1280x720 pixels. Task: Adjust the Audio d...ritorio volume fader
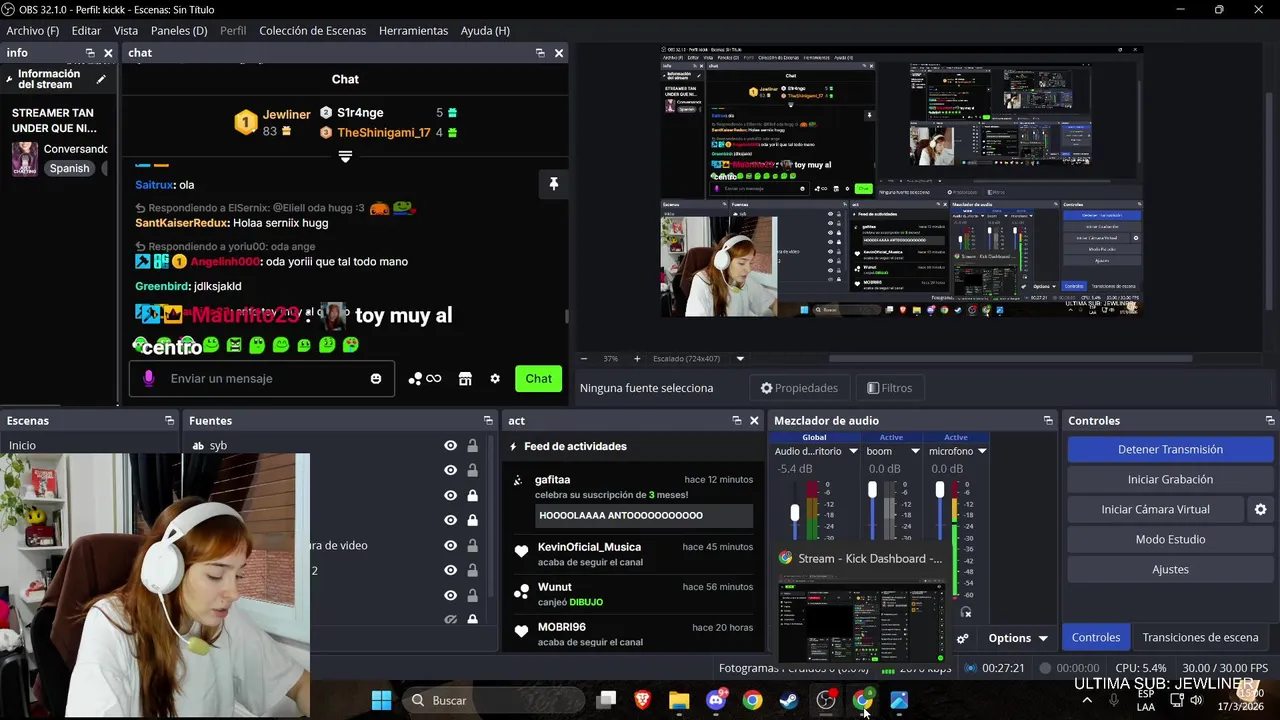tap(795, 513)
